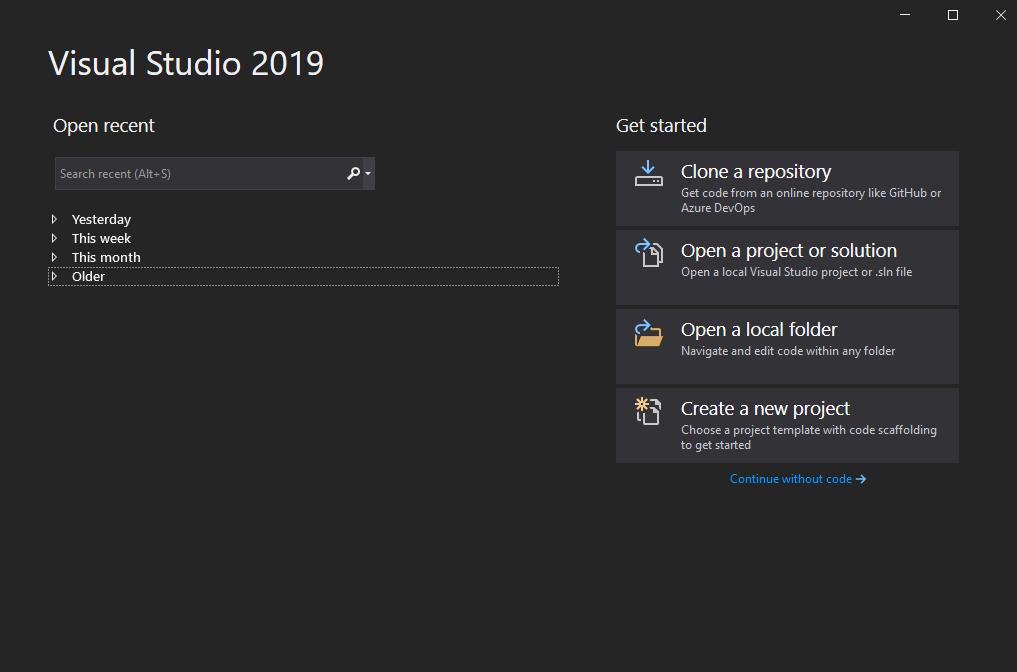Open the search options dropdown arrow
Screen dimensions: 1017x672
(368, 174)
